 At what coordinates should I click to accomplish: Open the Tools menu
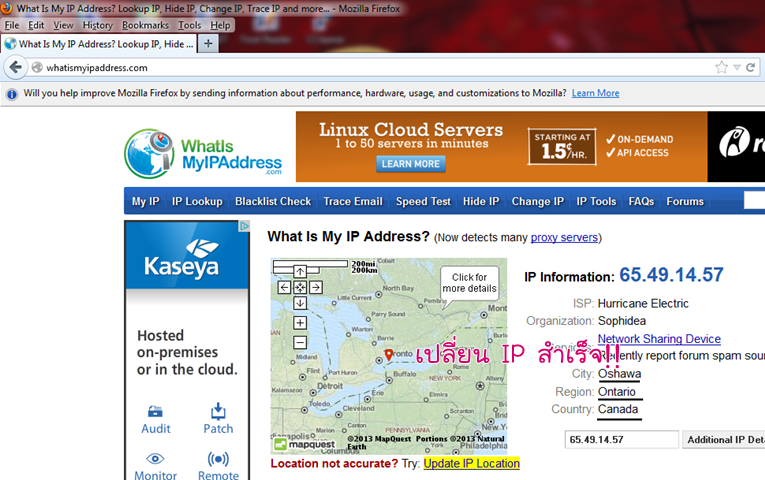tap(189, 25)
